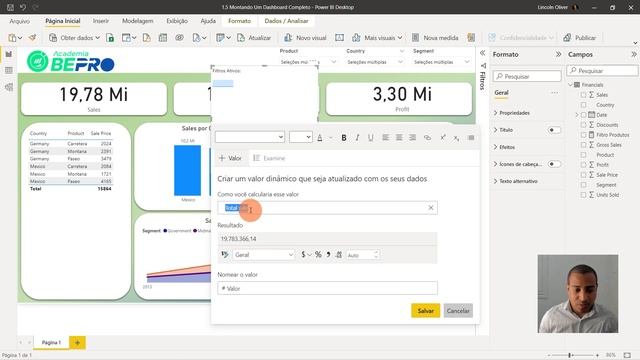The width and height of the screenshot is (640, 360).
Task: Click the format painter icon in ribbon
Action: (32, 38)
